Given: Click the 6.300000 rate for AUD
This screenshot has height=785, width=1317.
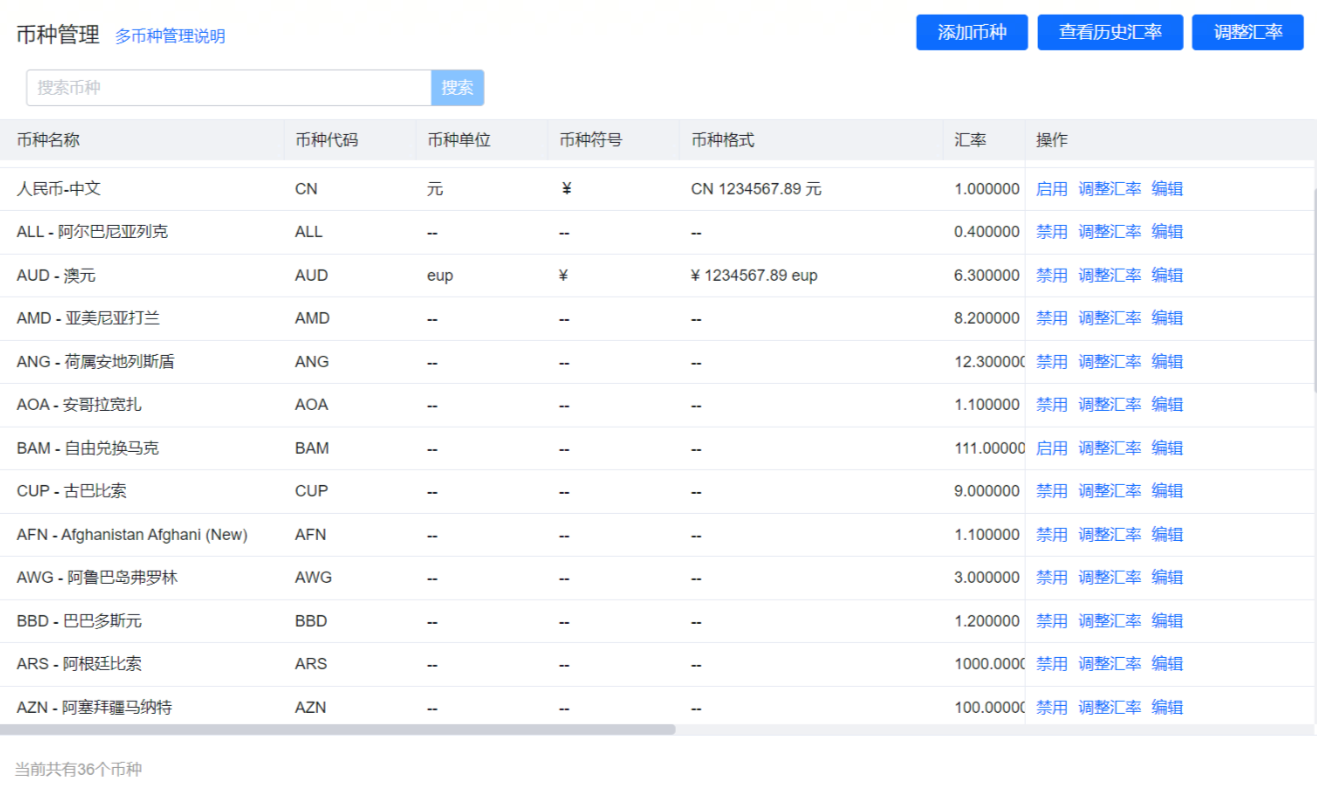Looking at the screenshot, I should click(987, 275).
